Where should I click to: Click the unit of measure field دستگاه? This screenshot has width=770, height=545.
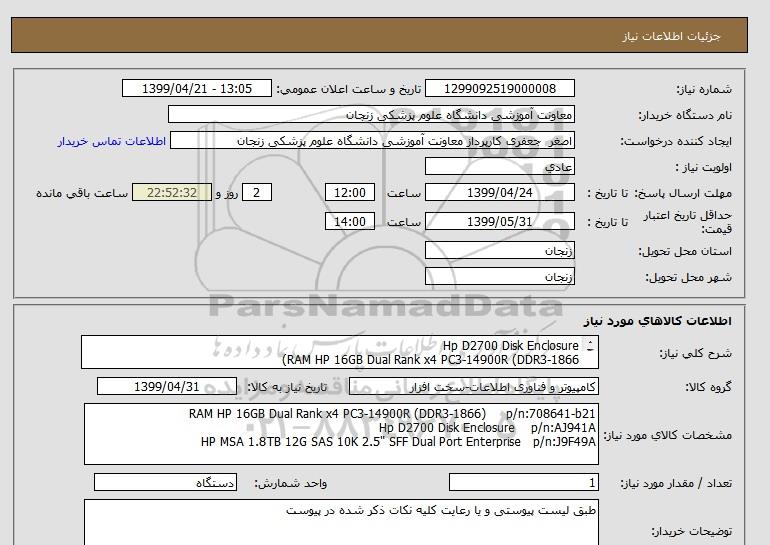coord(165,482)
